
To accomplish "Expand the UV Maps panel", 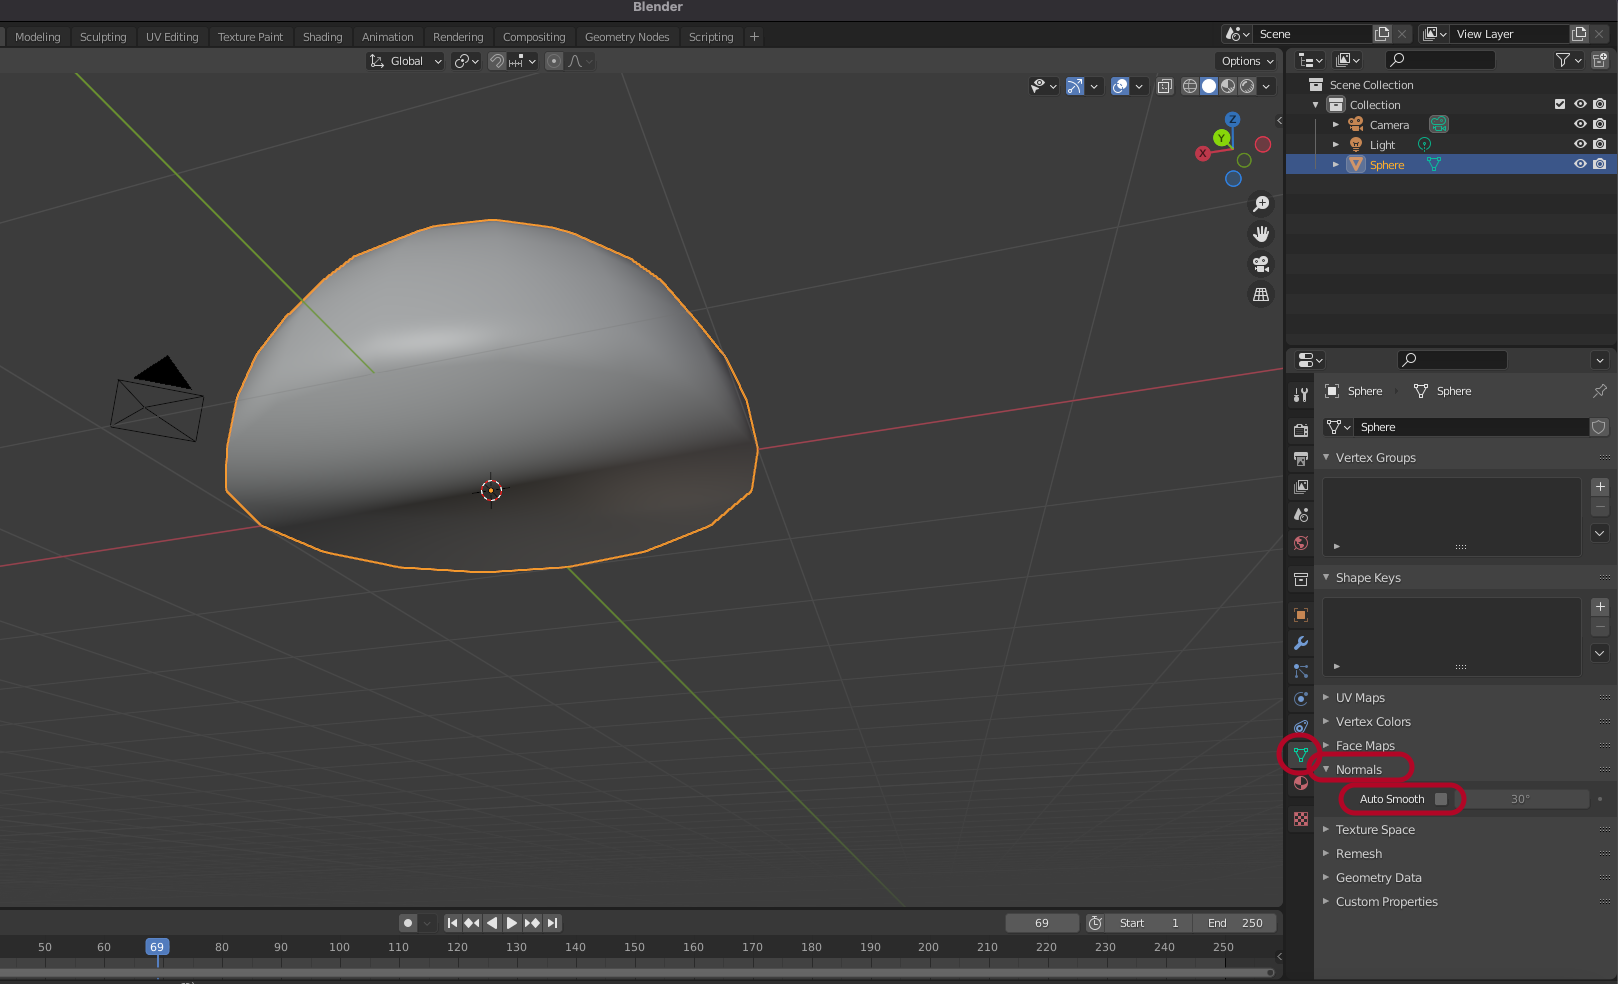I will click(x=1326, y=698).
